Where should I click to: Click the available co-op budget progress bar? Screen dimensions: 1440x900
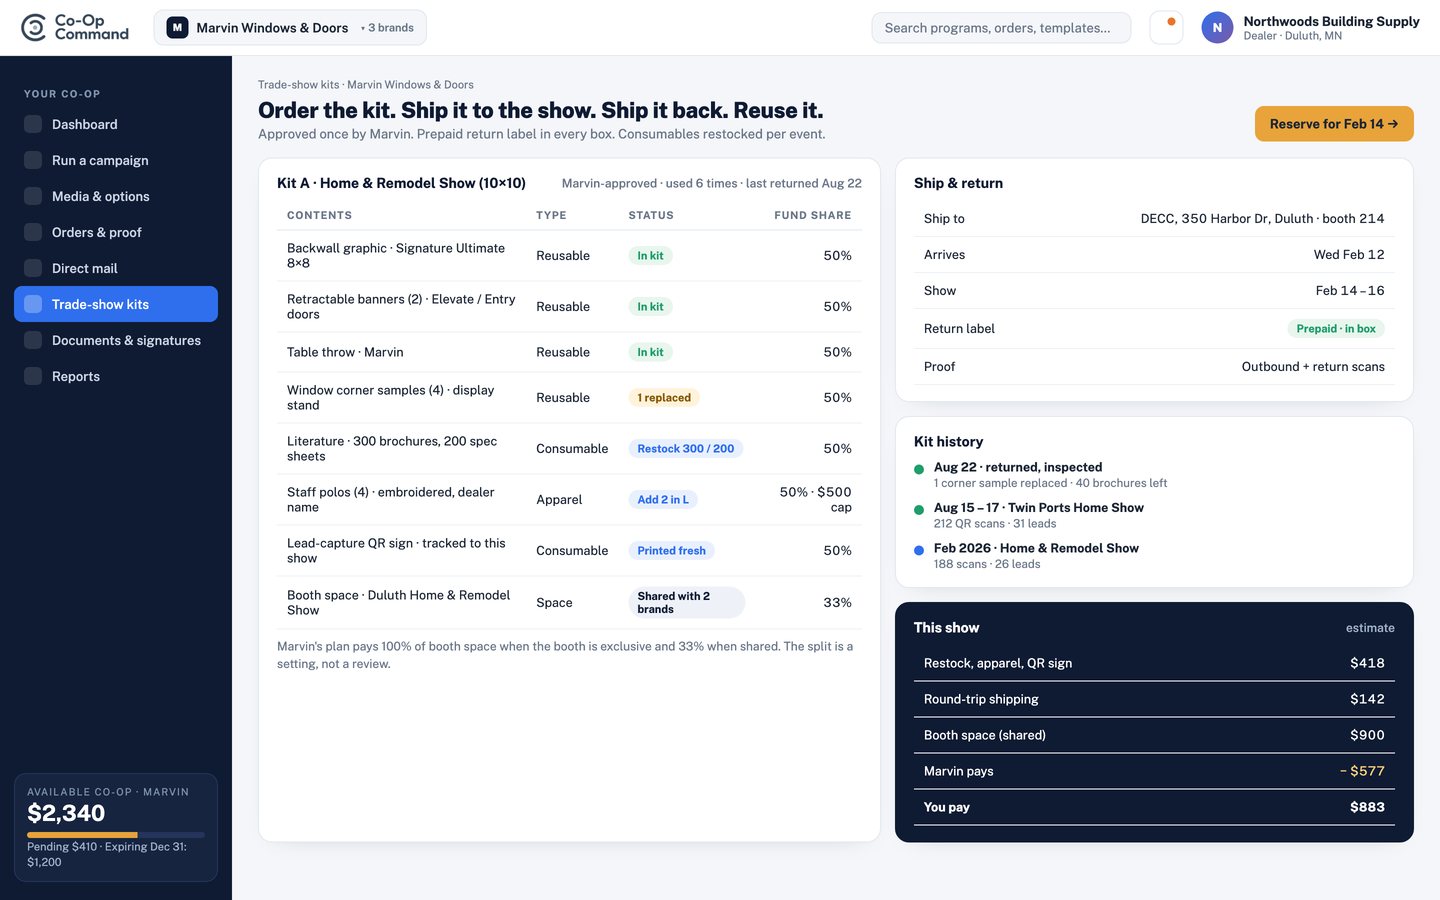pyautogui.click(x=116, y=834)
